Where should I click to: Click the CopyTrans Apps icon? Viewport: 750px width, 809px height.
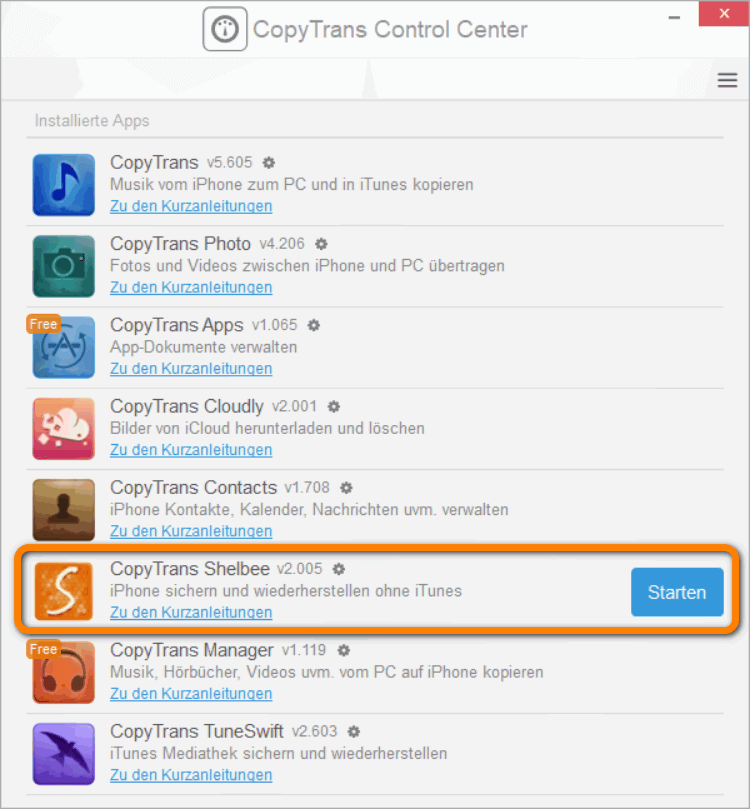[64, 348]
